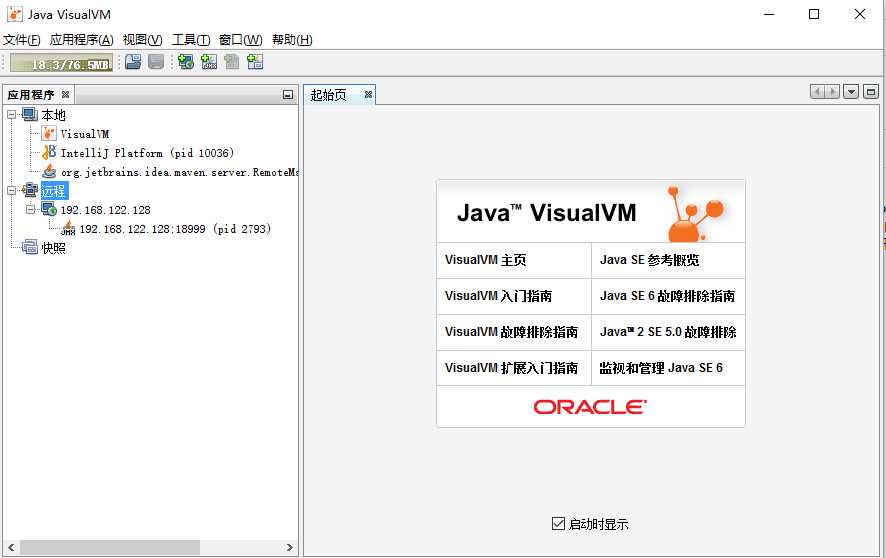Click the Java cup icon for maven server

(50, 171)
